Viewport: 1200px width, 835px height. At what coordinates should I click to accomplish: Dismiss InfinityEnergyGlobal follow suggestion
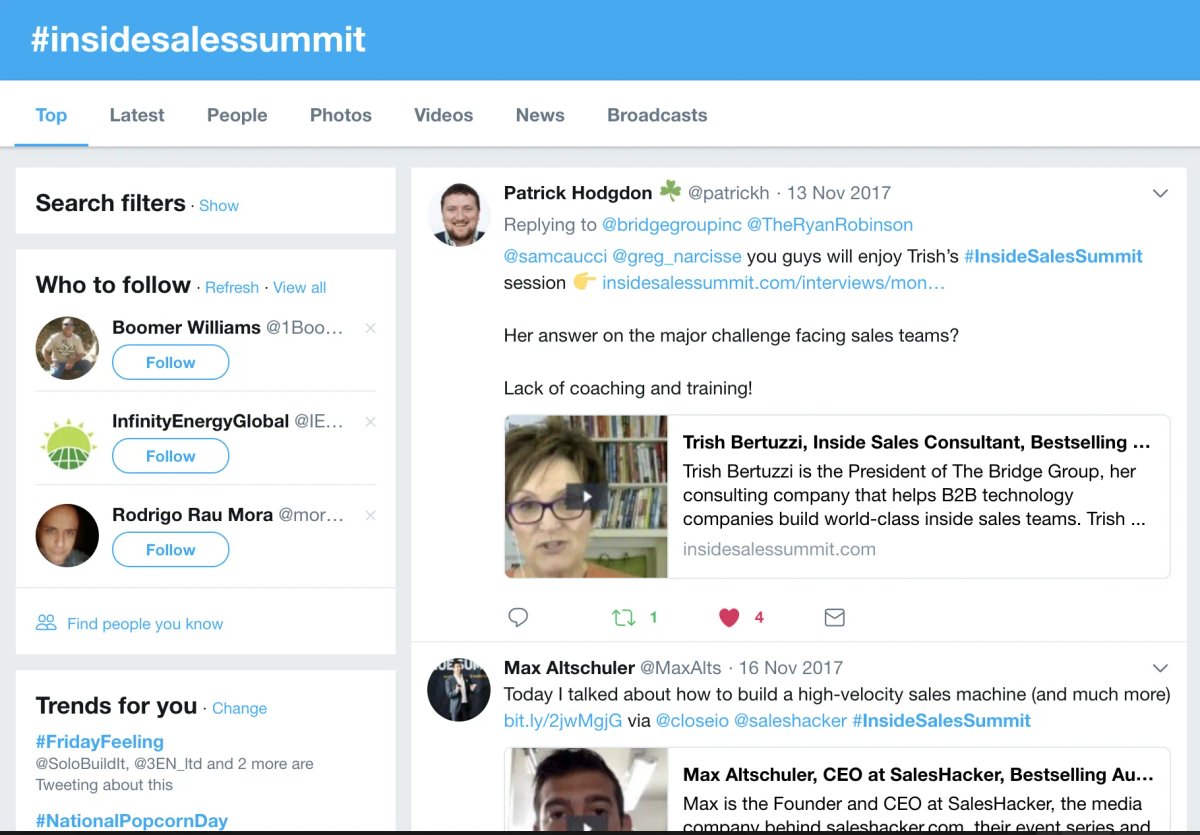pos(371,422)
